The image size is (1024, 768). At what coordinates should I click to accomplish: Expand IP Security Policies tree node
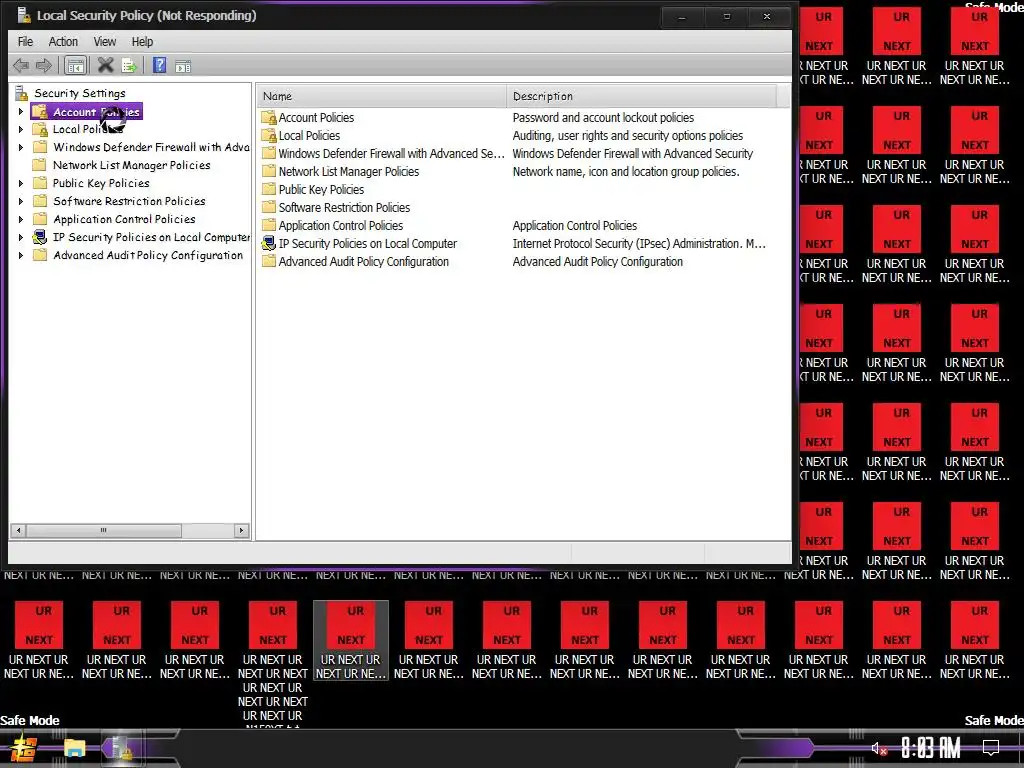[x=21, y=237]
